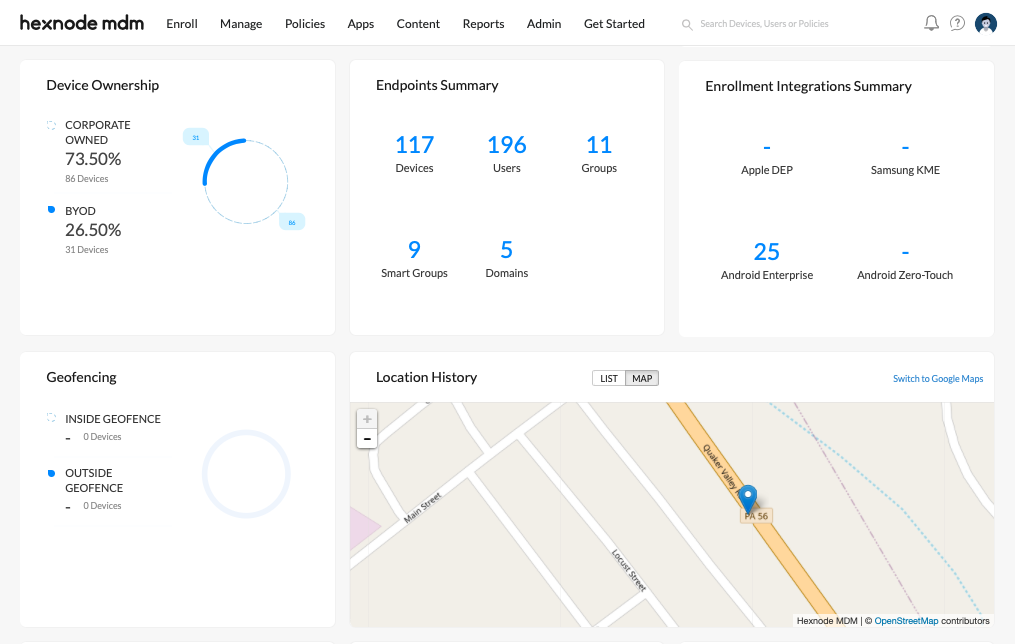Go to Get Started
1015x644 pixels.
point(614,24)
